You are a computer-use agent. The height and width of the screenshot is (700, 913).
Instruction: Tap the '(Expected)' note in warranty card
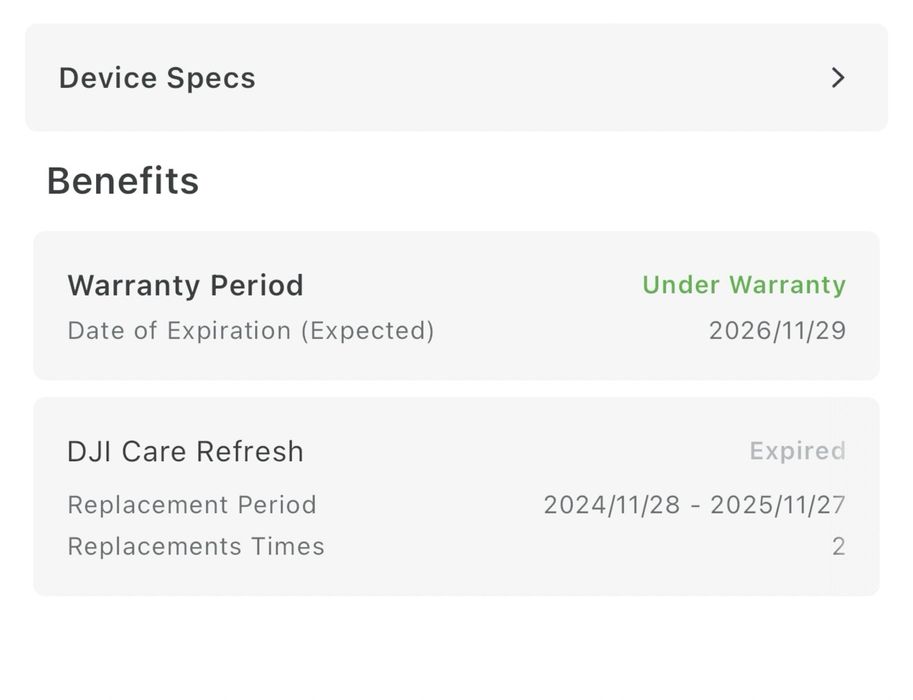tap(368, 330)
